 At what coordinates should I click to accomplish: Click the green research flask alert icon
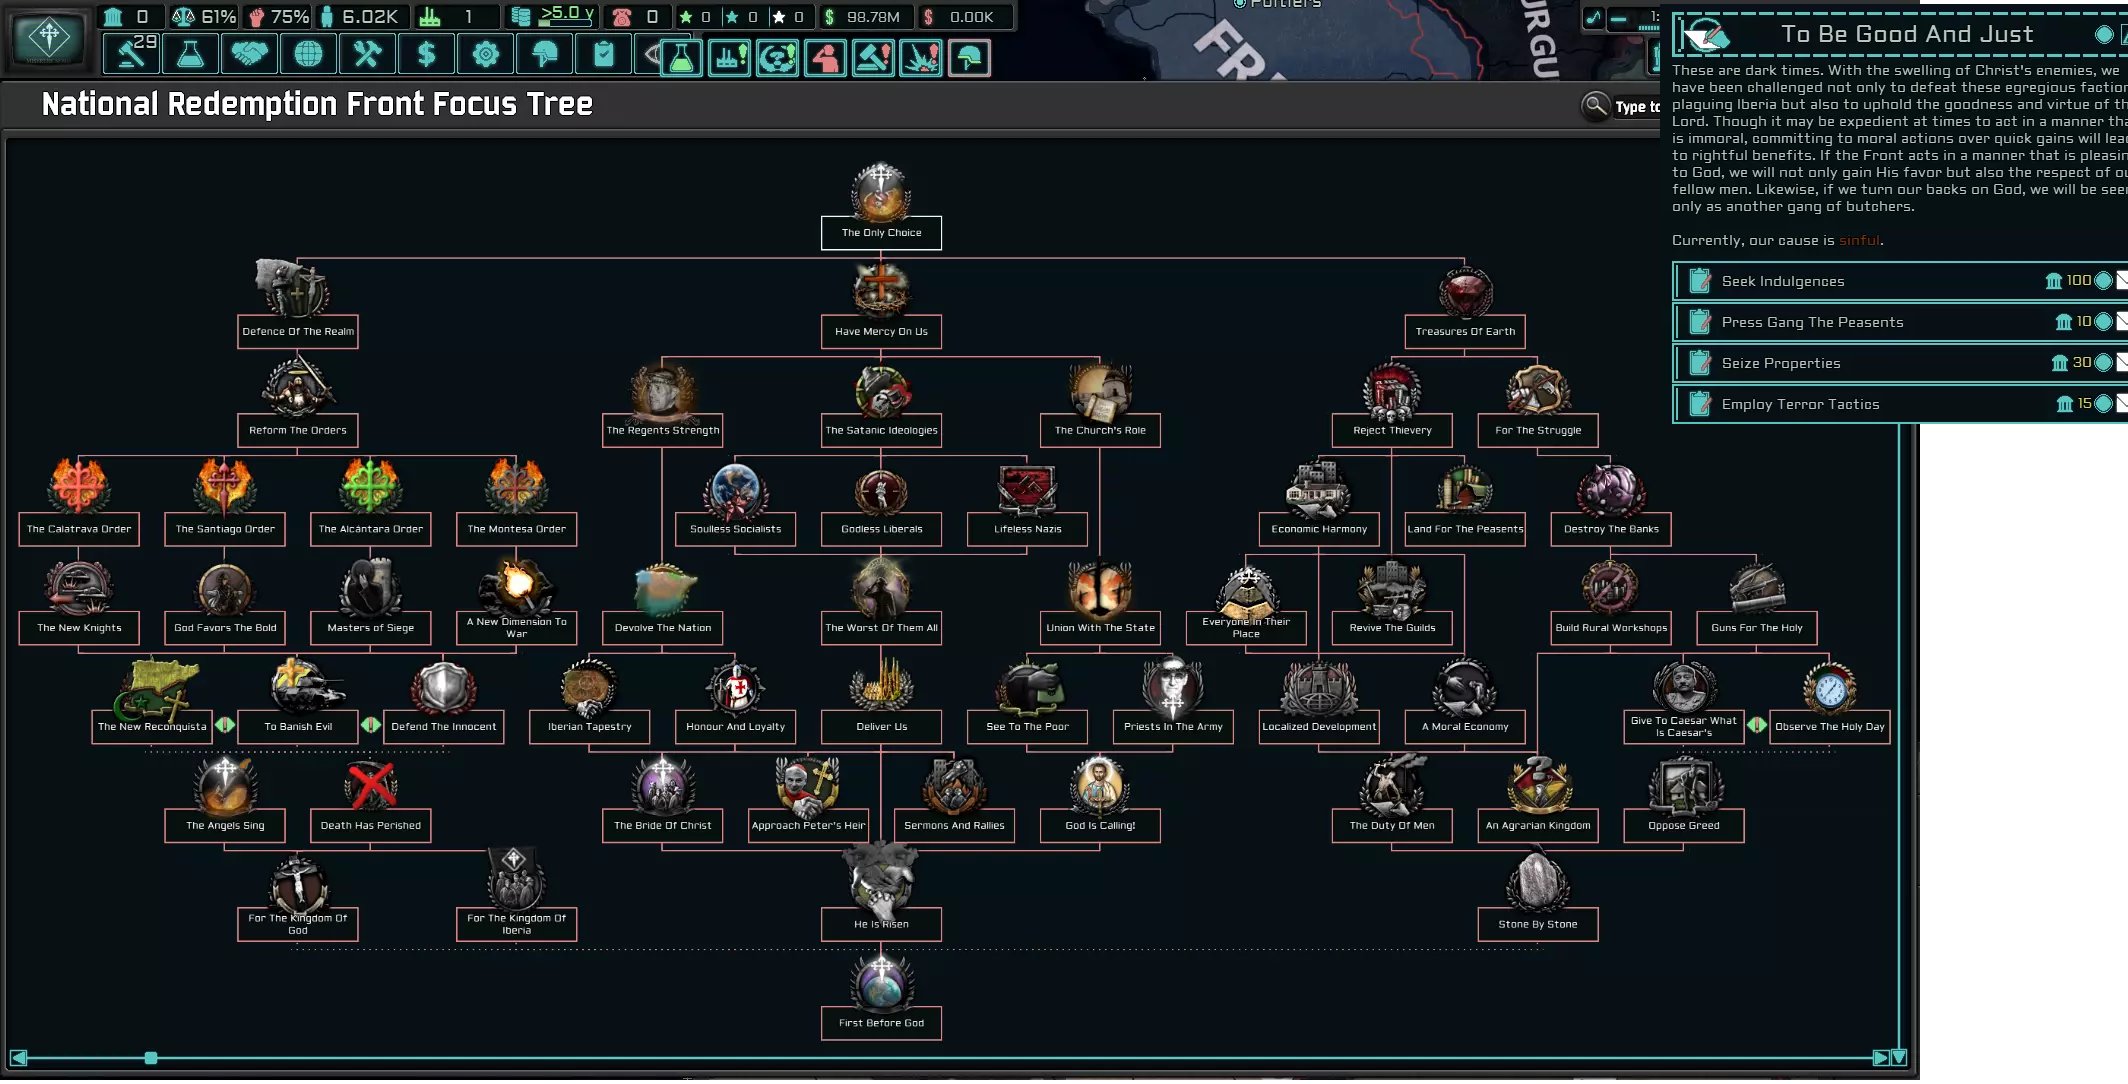681,58
